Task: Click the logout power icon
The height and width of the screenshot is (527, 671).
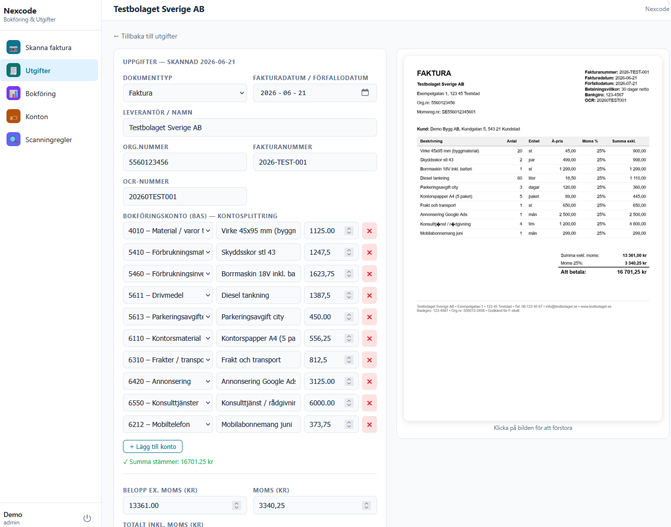Action: [x=87, y=518]
